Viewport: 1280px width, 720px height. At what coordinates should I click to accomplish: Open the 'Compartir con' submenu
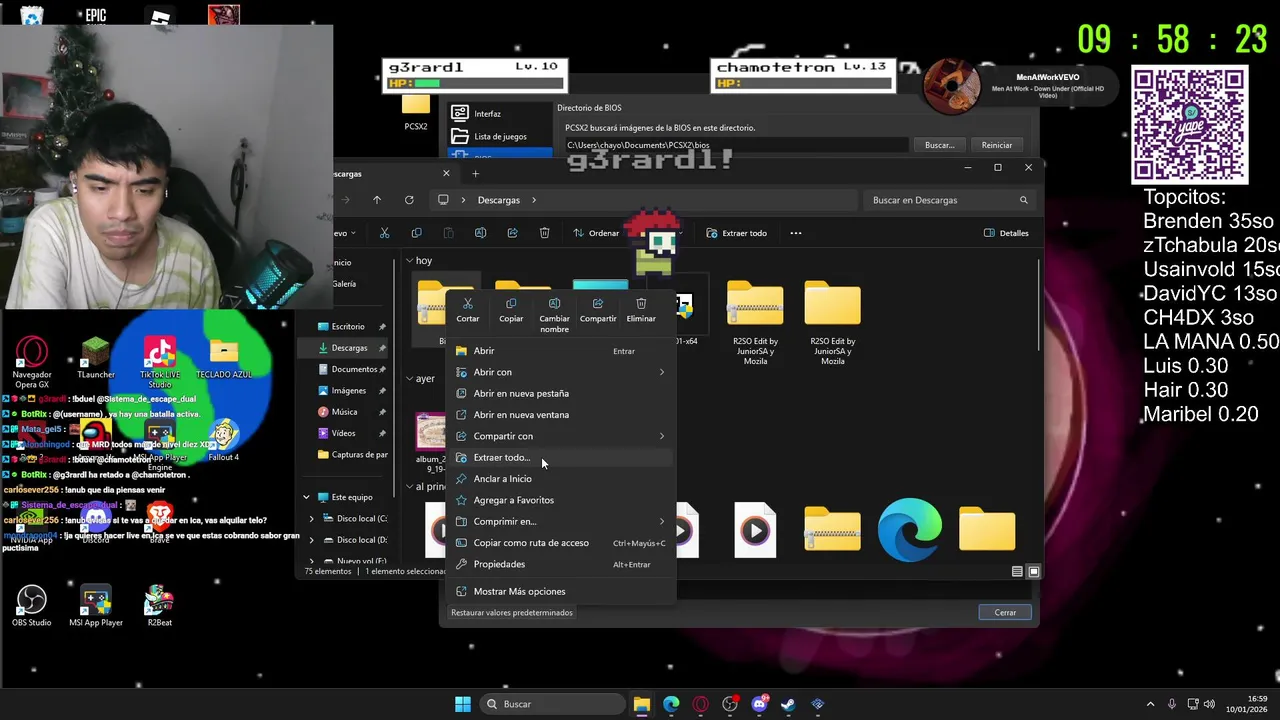point(560,436)
